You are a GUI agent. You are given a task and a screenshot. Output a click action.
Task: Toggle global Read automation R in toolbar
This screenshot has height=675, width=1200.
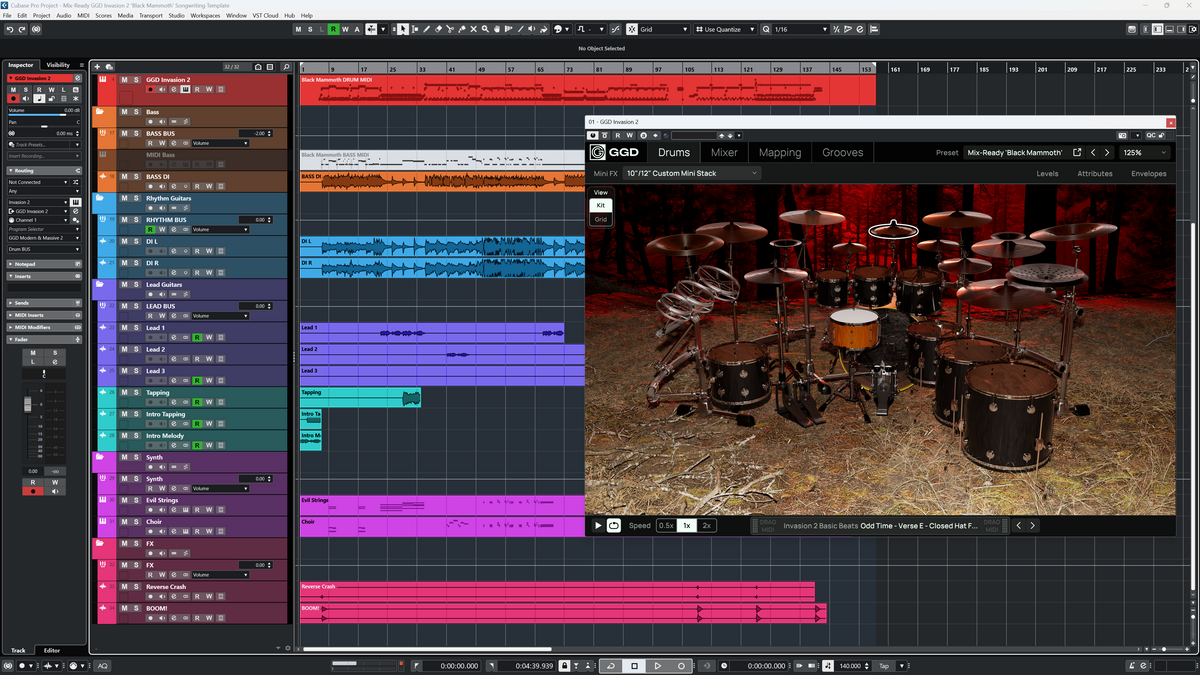click(x=333, y=29)
